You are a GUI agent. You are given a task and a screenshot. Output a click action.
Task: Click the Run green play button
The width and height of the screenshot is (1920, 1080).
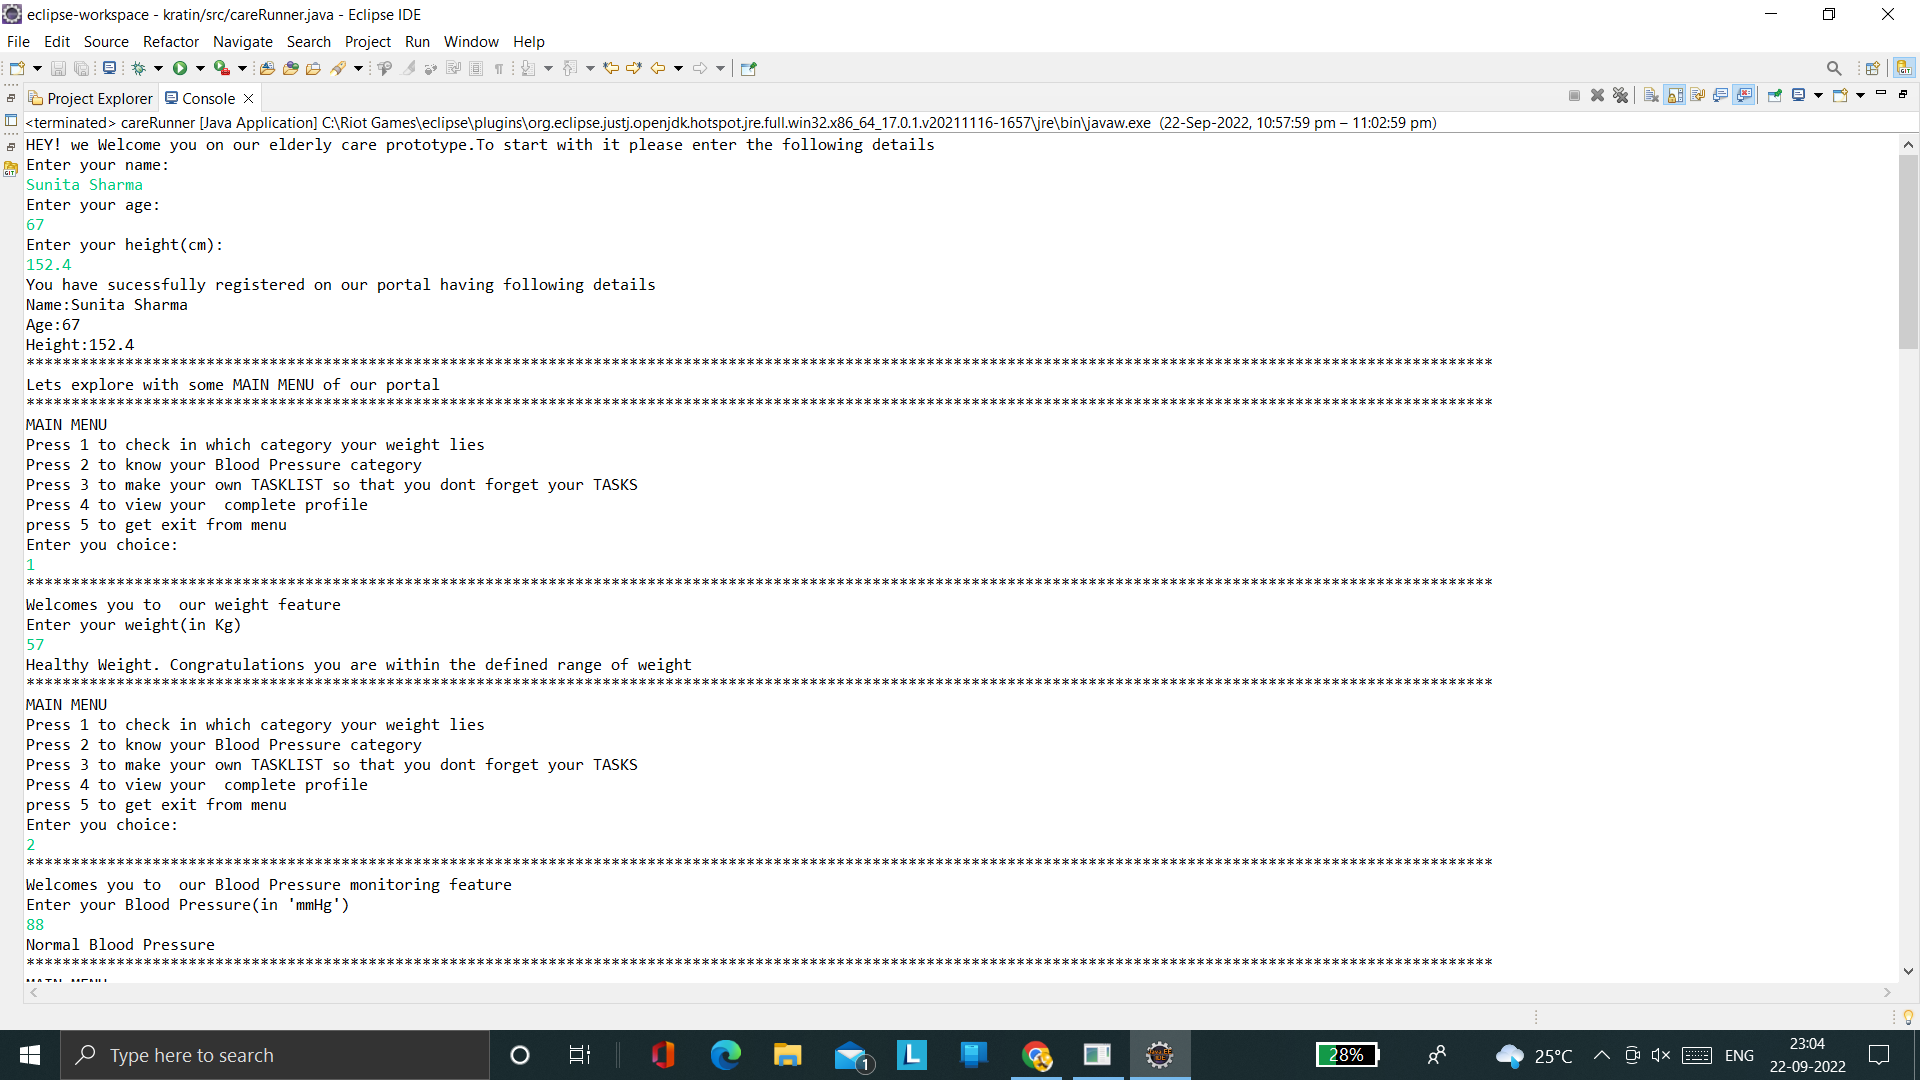point(180,68)
